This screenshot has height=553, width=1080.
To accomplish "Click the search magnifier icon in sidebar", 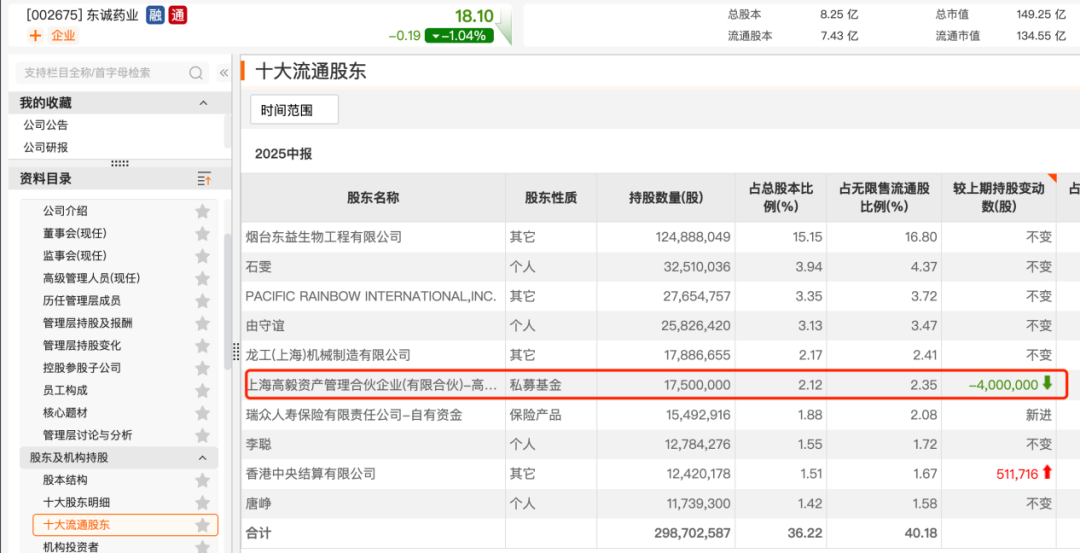I will (194, 73).
